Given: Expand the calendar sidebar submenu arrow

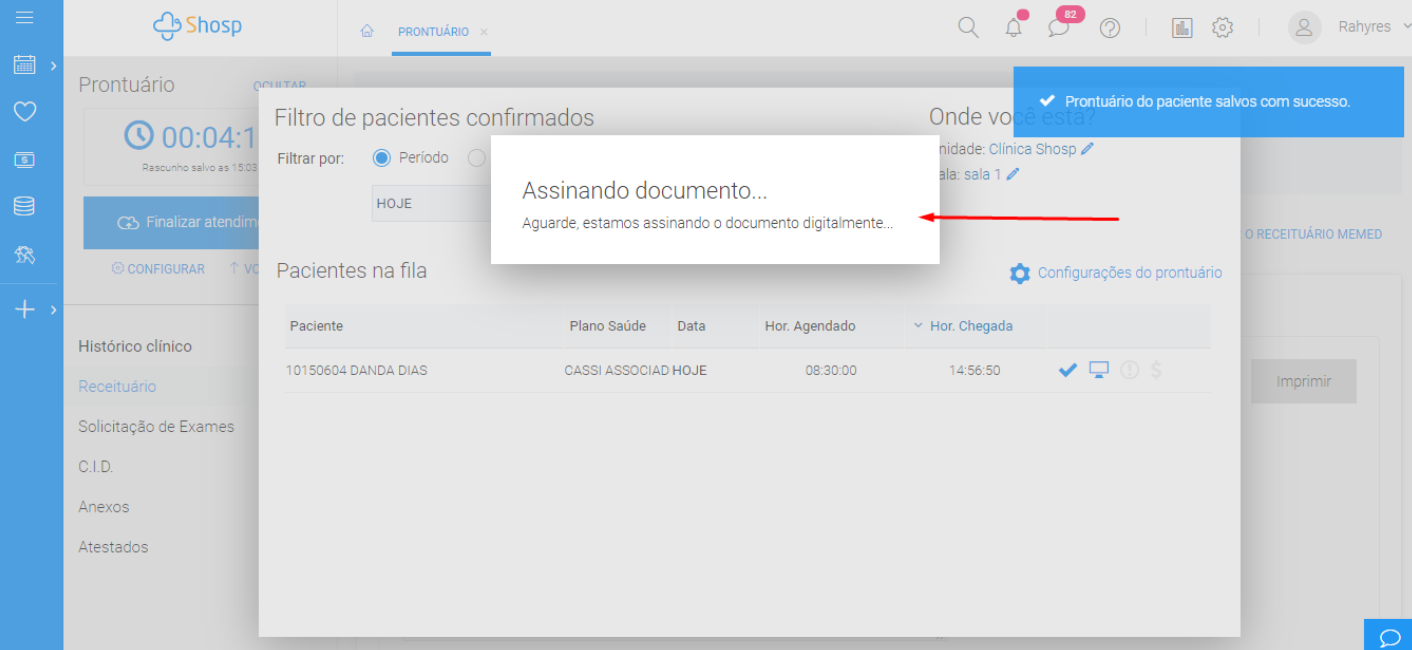Looking at the screenshot, I should 53,66.
